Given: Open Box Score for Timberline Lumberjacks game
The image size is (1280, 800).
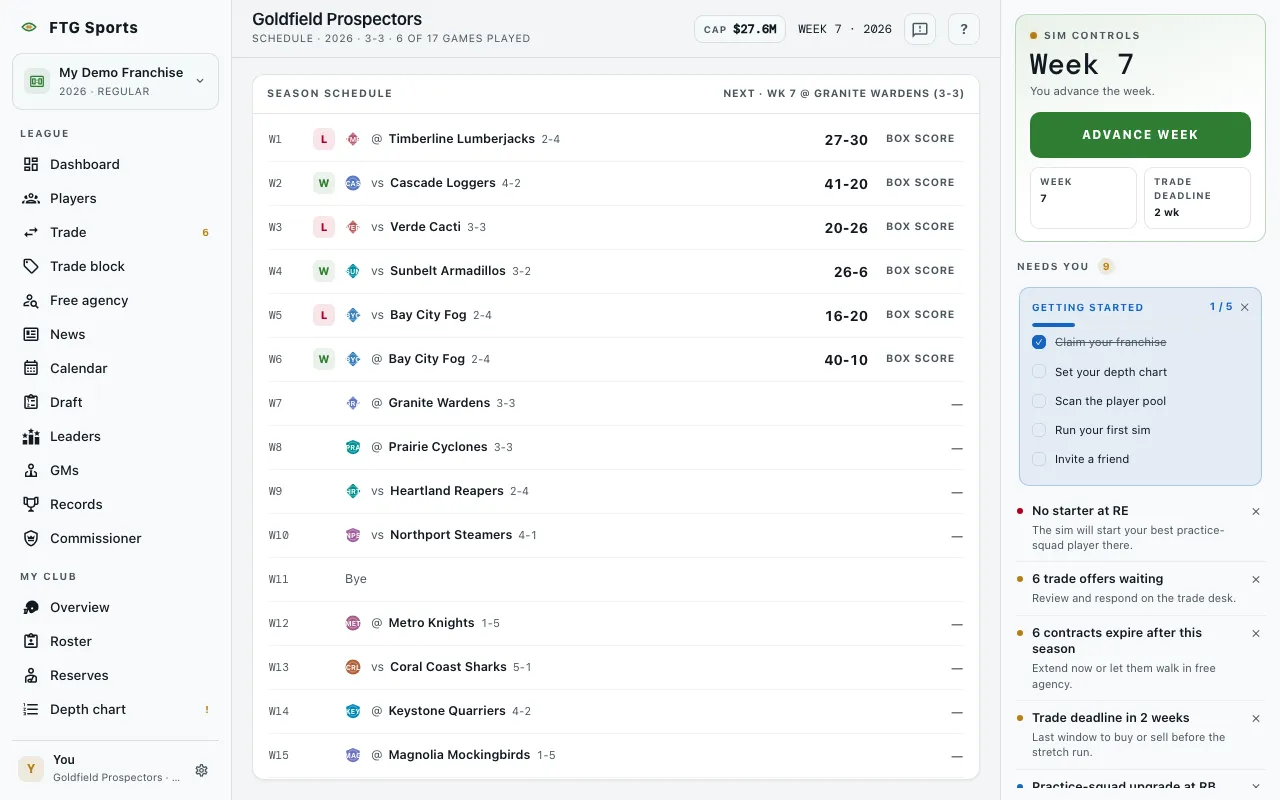Looking at the screenshot, I should (x=920, y=139).
